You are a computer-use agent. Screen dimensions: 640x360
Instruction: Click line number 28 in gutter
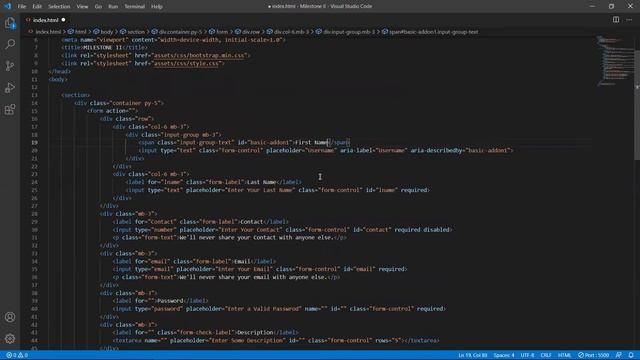point(35,214)
